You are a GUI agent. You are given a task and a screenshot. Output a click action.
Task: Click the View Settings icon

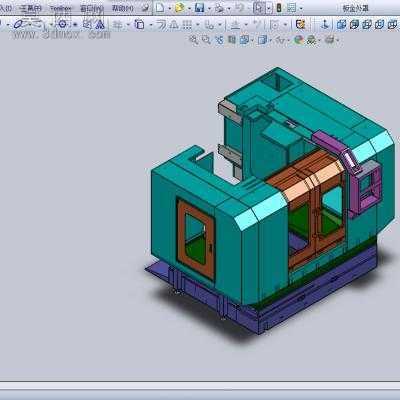(x=330, y=40)
